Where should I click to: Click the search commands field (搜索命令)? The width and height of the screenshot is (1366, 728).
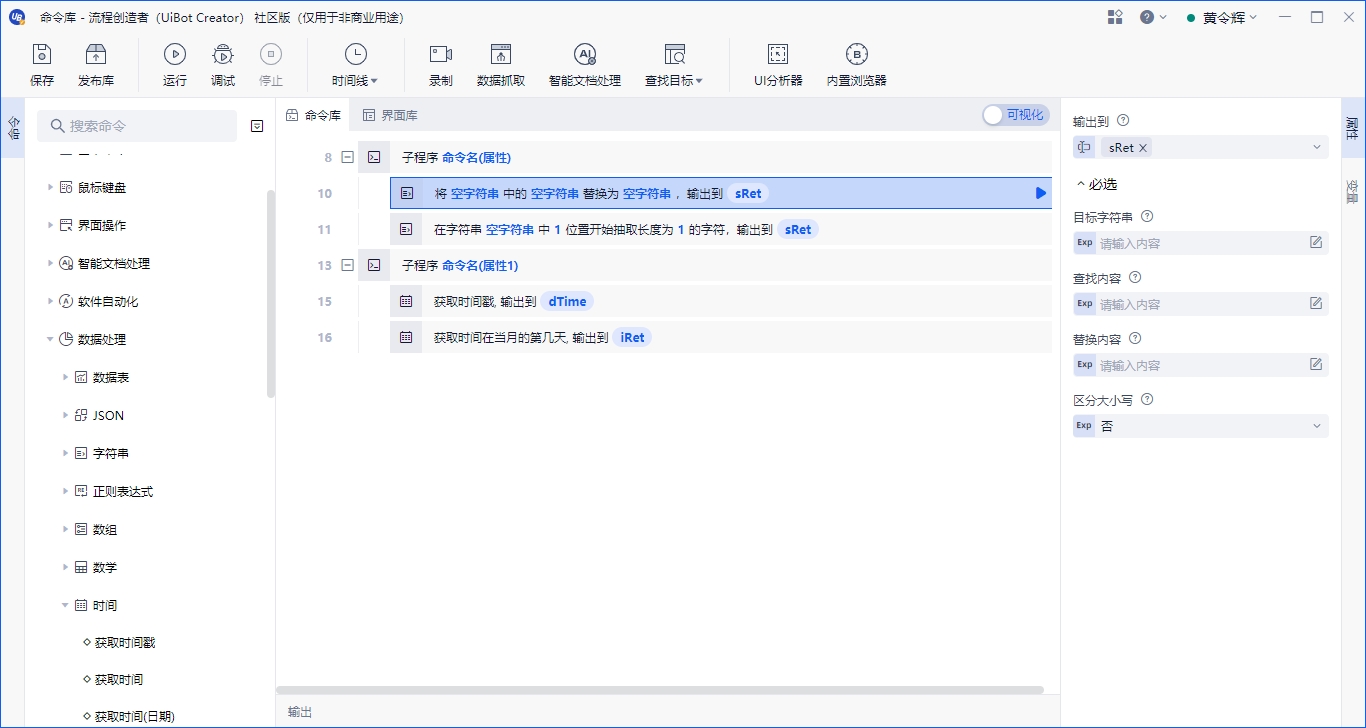click(137, 126)
